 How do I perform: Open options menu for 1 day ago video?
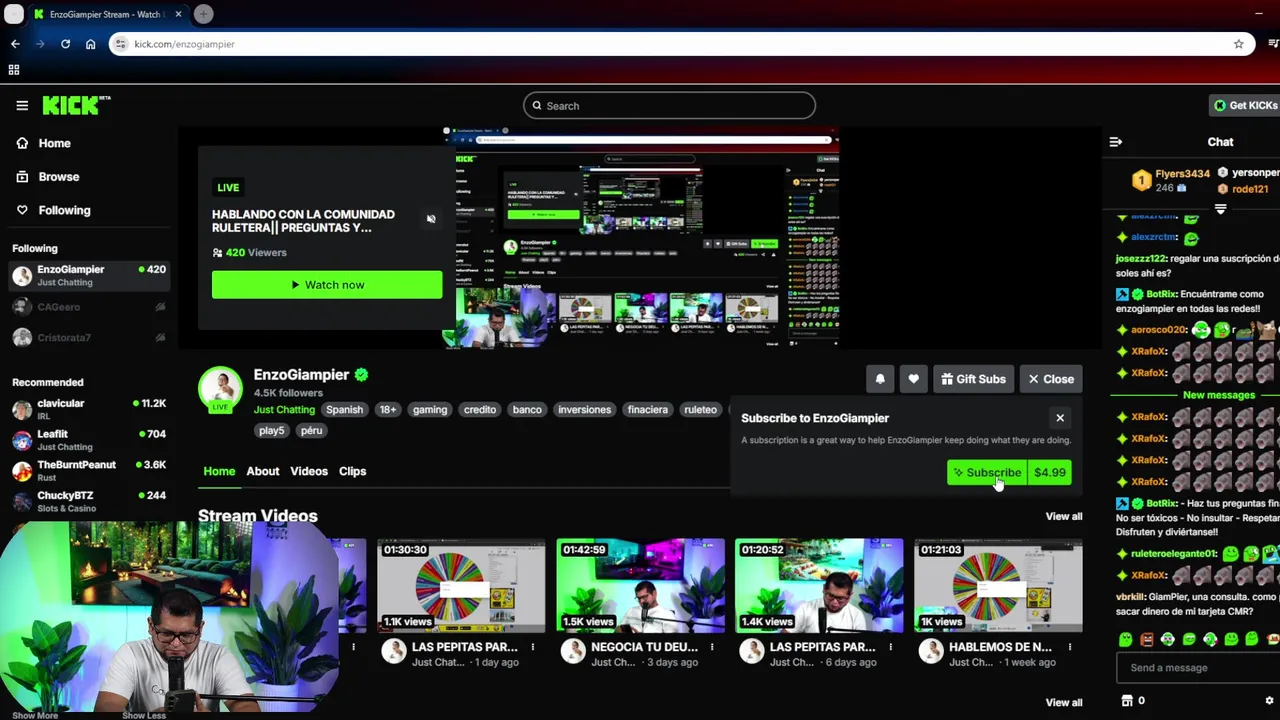(533, 648)
